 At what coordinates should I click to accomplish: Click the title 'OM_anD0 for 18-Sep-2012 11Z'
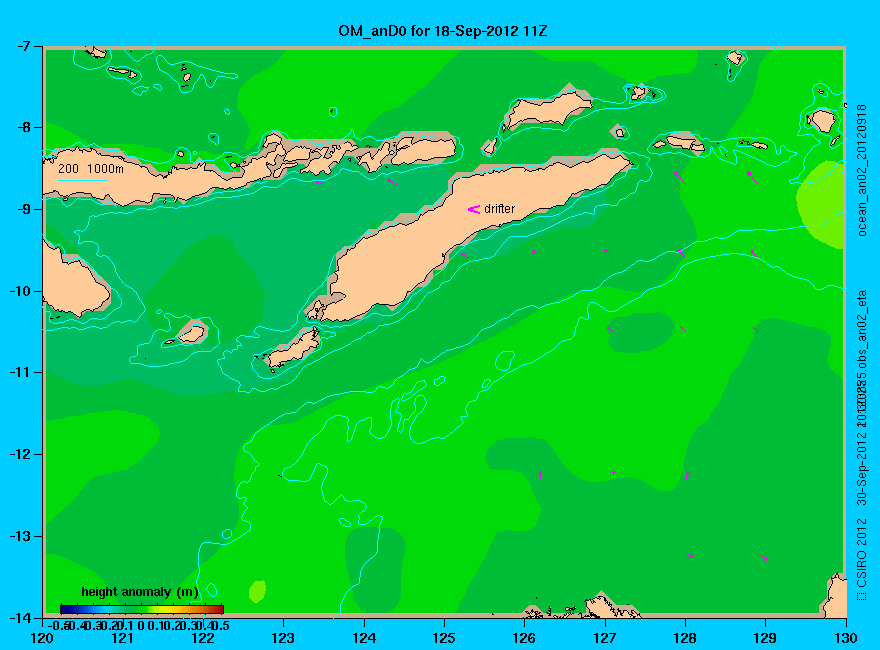click(x=443, y=31)
